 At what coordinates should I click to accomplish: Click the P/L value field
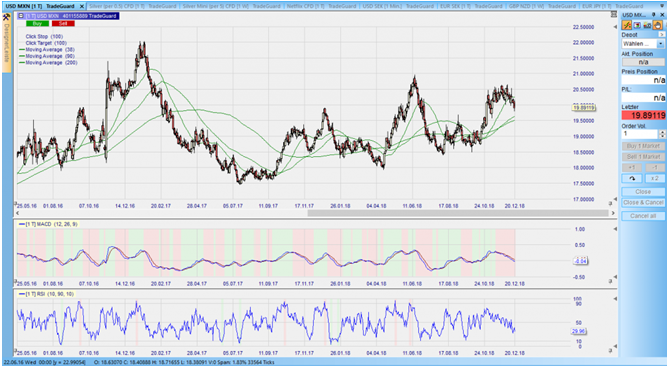[x=643, y=98]
